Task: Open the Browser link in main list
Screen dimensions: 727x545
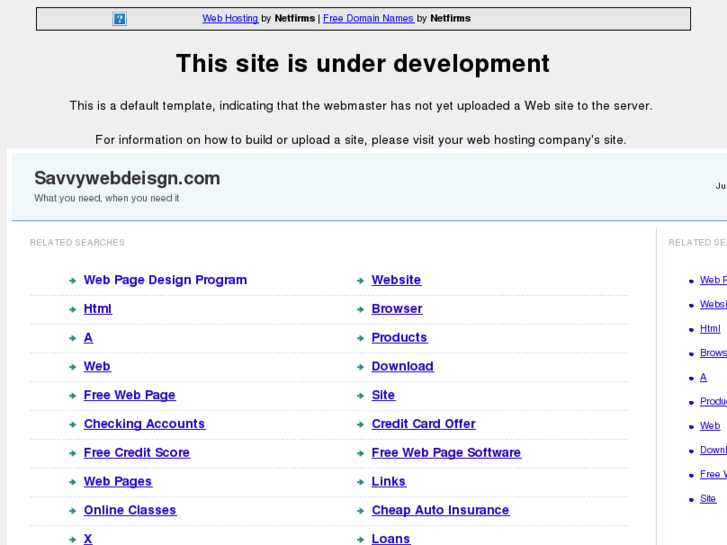Action: click(x=397, y=308)
